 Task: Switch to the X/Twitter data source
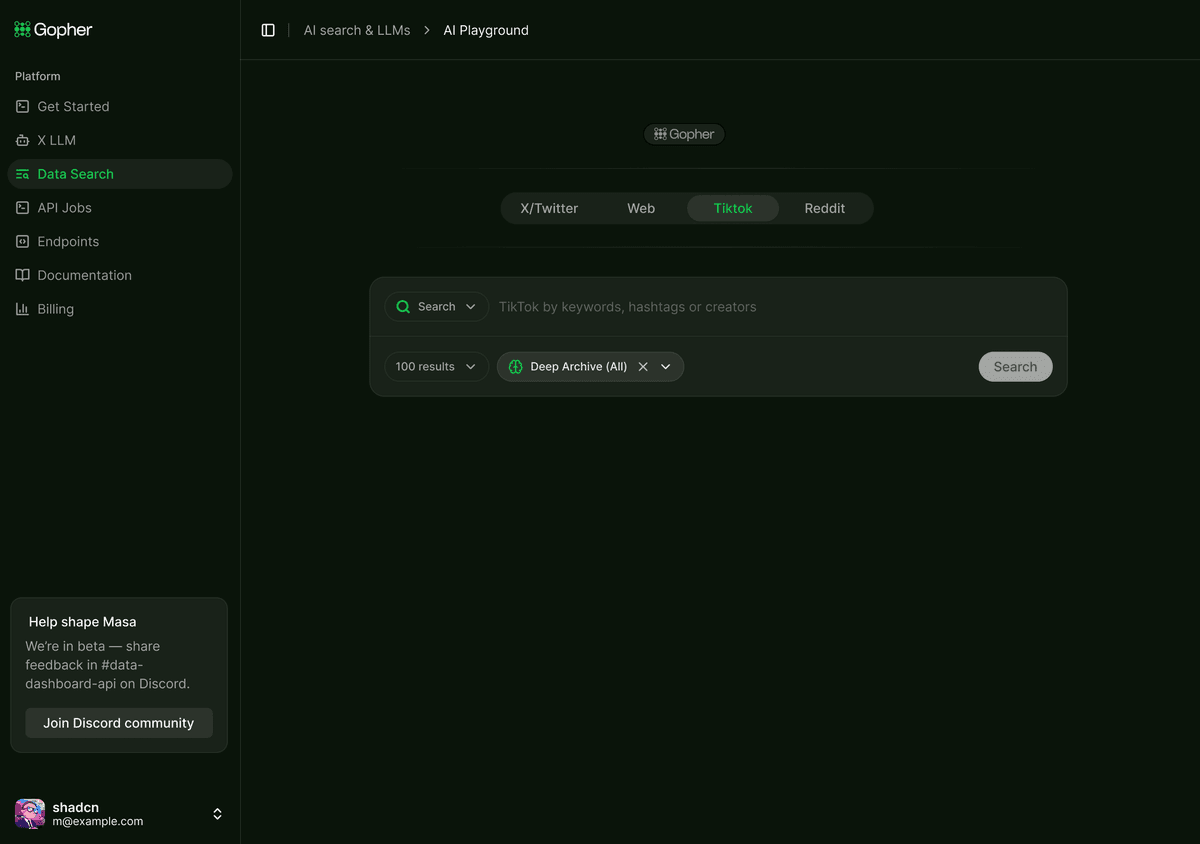(x=549, y=208)
